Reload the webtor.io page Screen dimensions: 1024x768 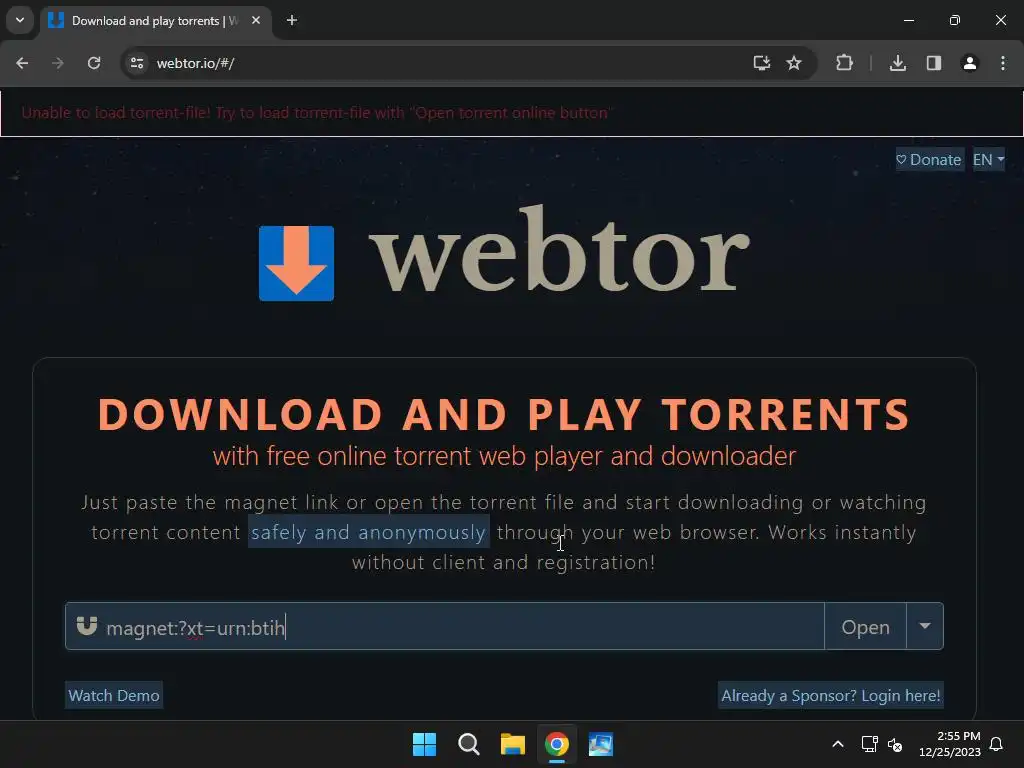coord(94,63)
